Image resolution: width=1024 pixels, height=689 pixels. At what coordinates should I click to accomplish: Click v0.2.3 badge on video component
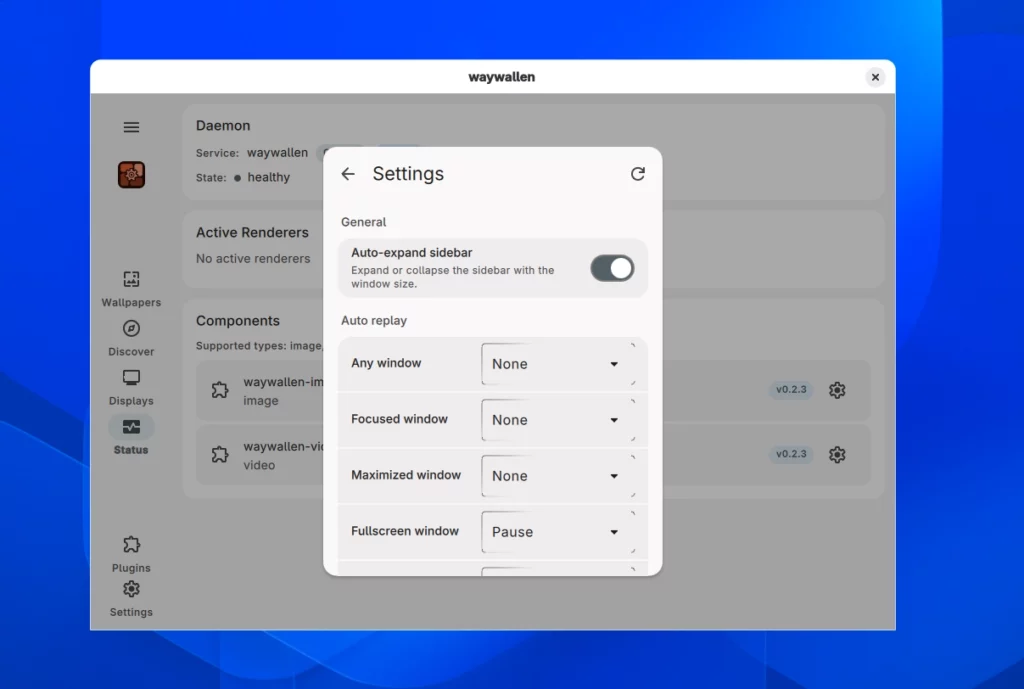point(791,454)
